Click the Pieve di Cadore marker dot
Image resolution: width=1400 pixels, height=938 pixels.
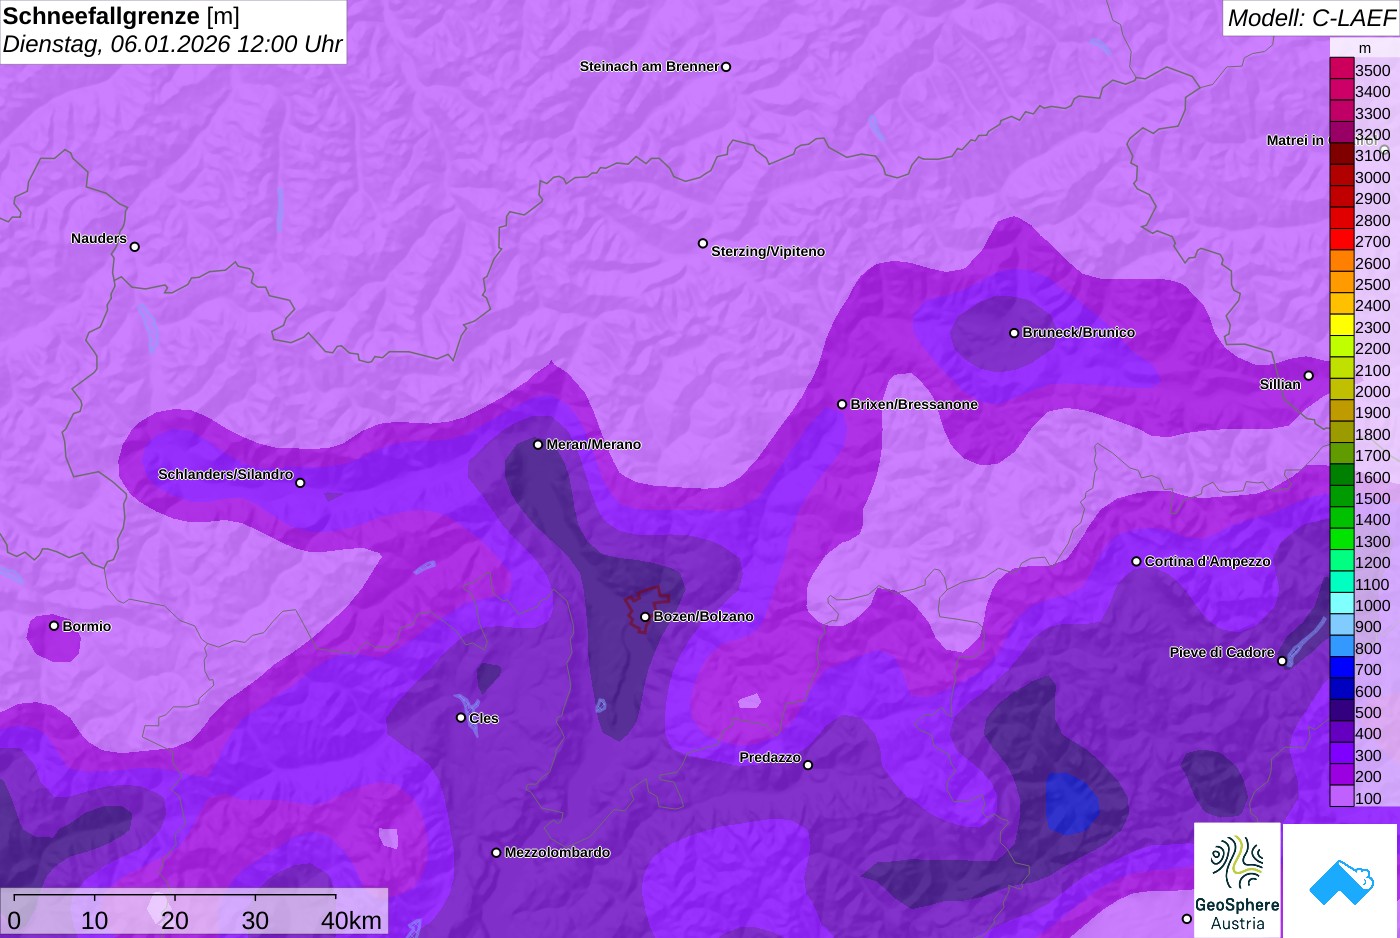point(1282,661)
